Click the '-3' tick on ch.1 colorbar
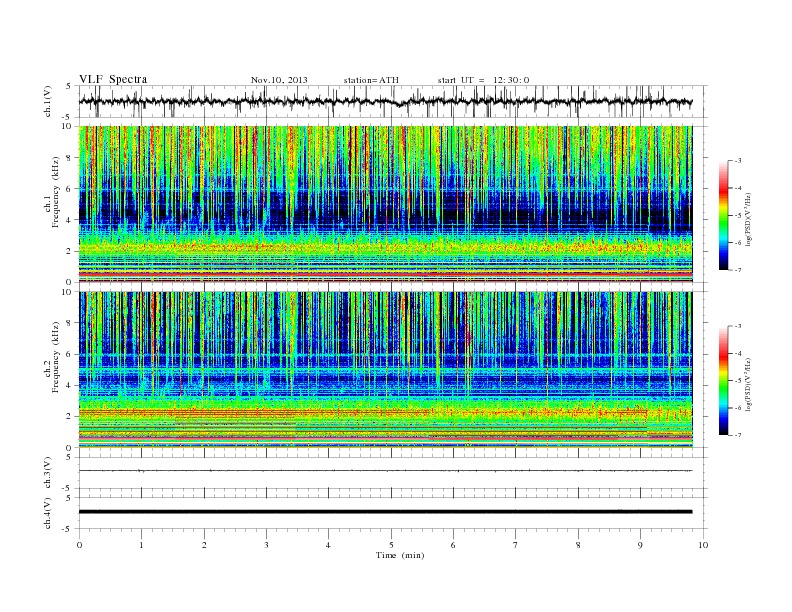792x612 pixels. [737, 161]
